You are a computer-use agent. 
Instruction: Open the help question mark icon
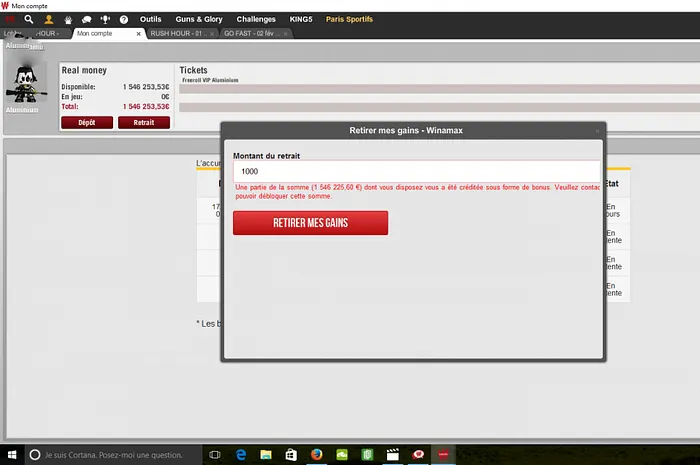(x=123, y=19)
